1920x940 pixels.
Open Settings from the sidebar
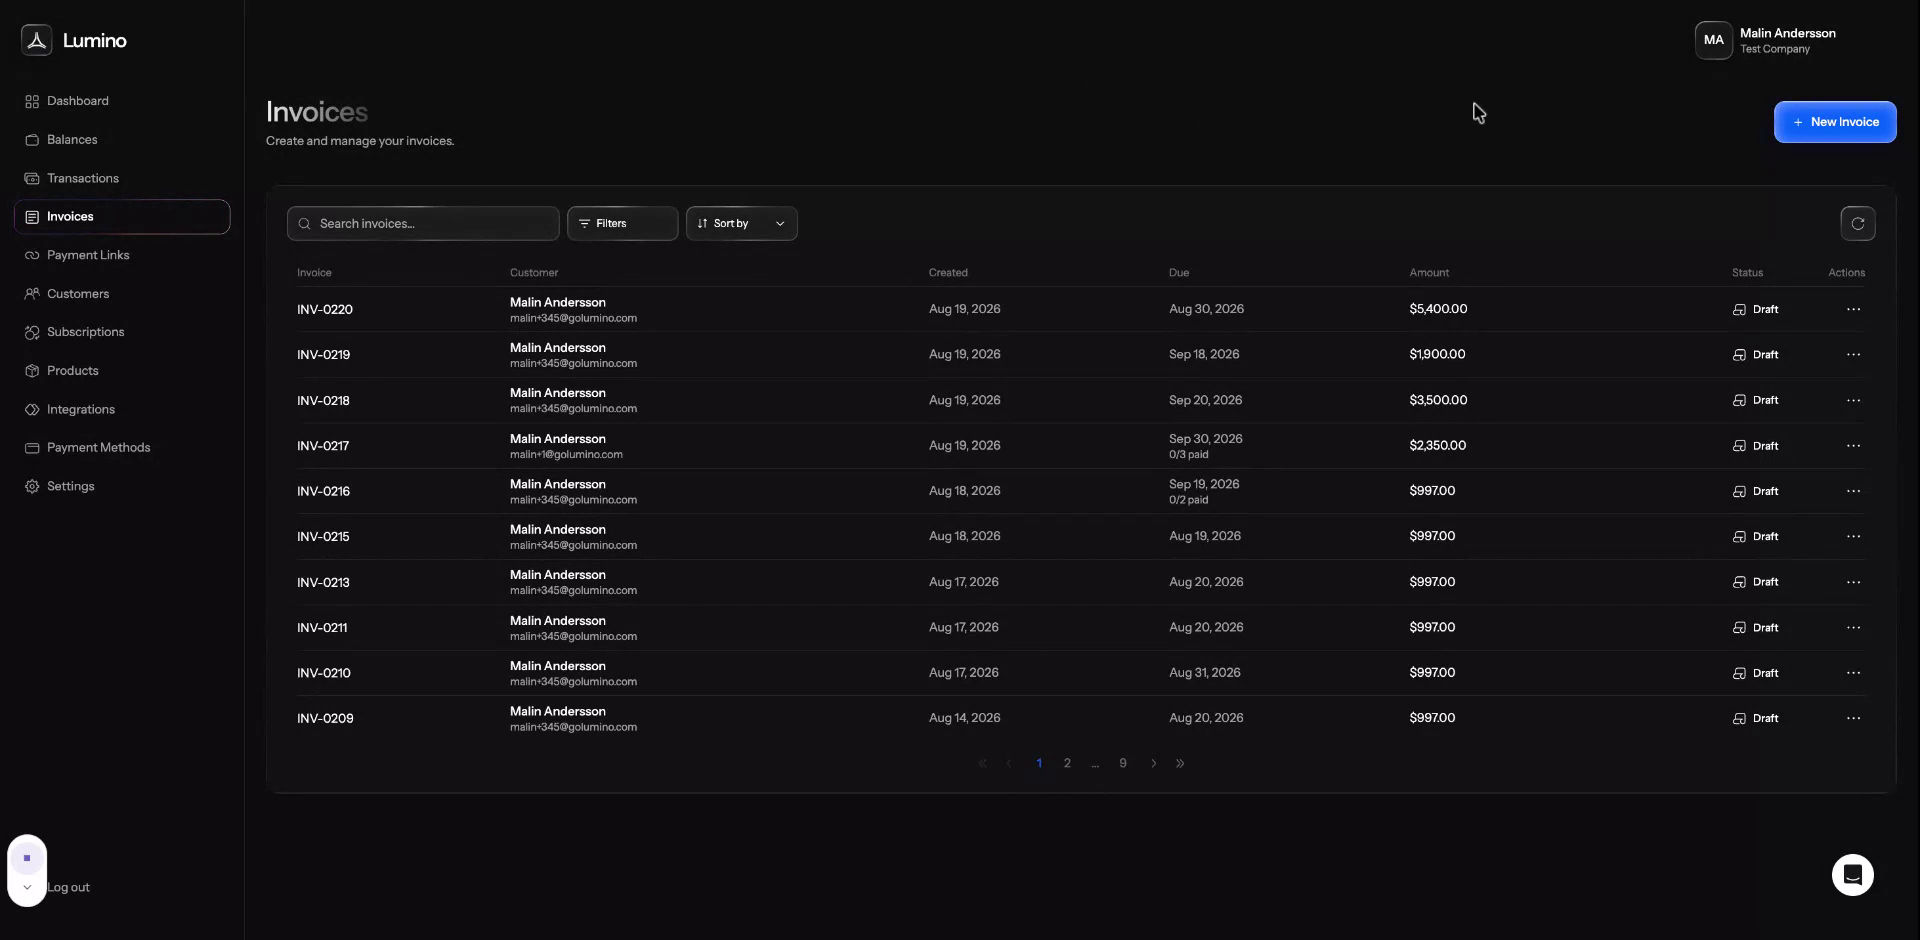point(70,486)
